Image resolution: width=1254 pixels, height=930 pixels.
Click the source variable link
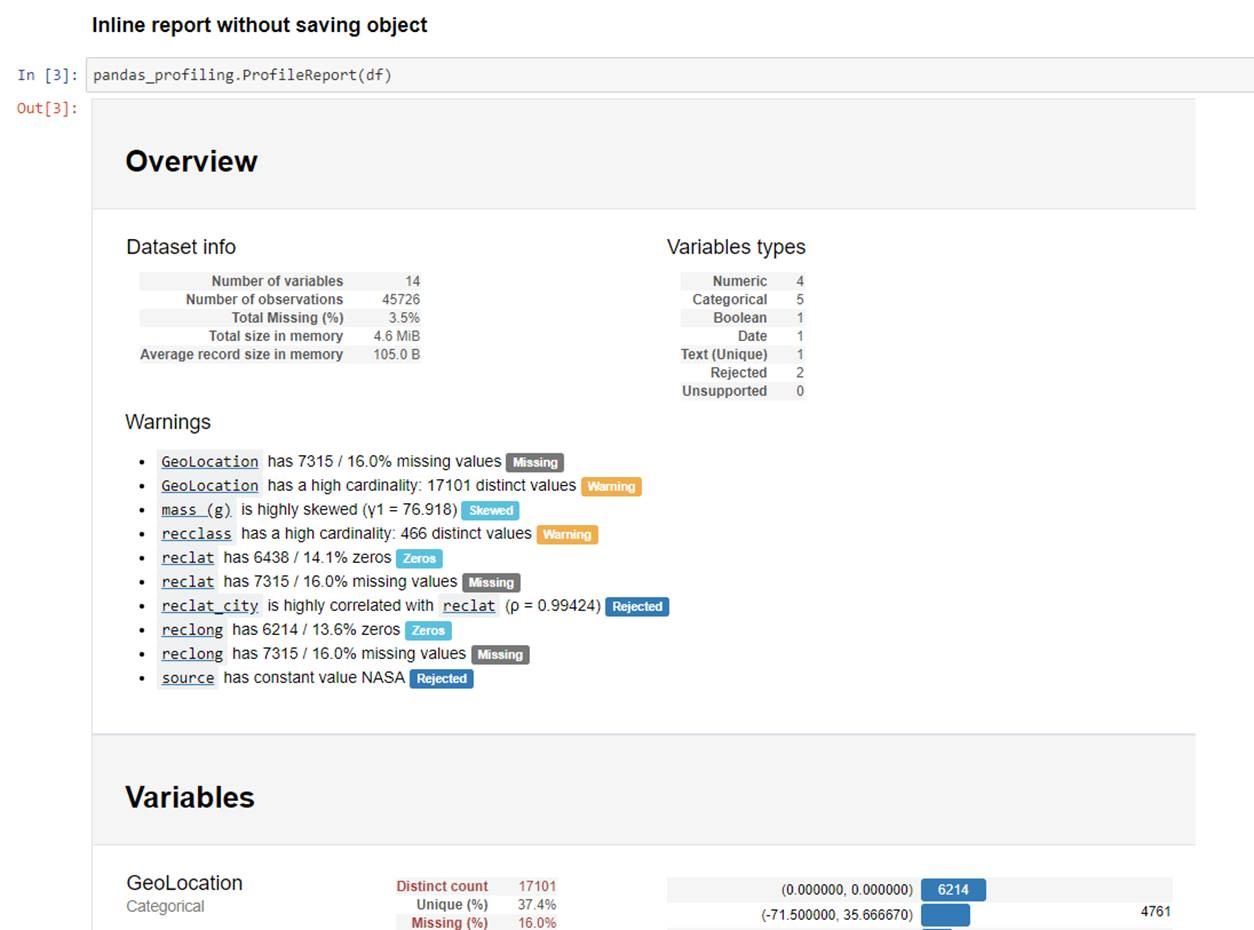click(x=188, y=678)
